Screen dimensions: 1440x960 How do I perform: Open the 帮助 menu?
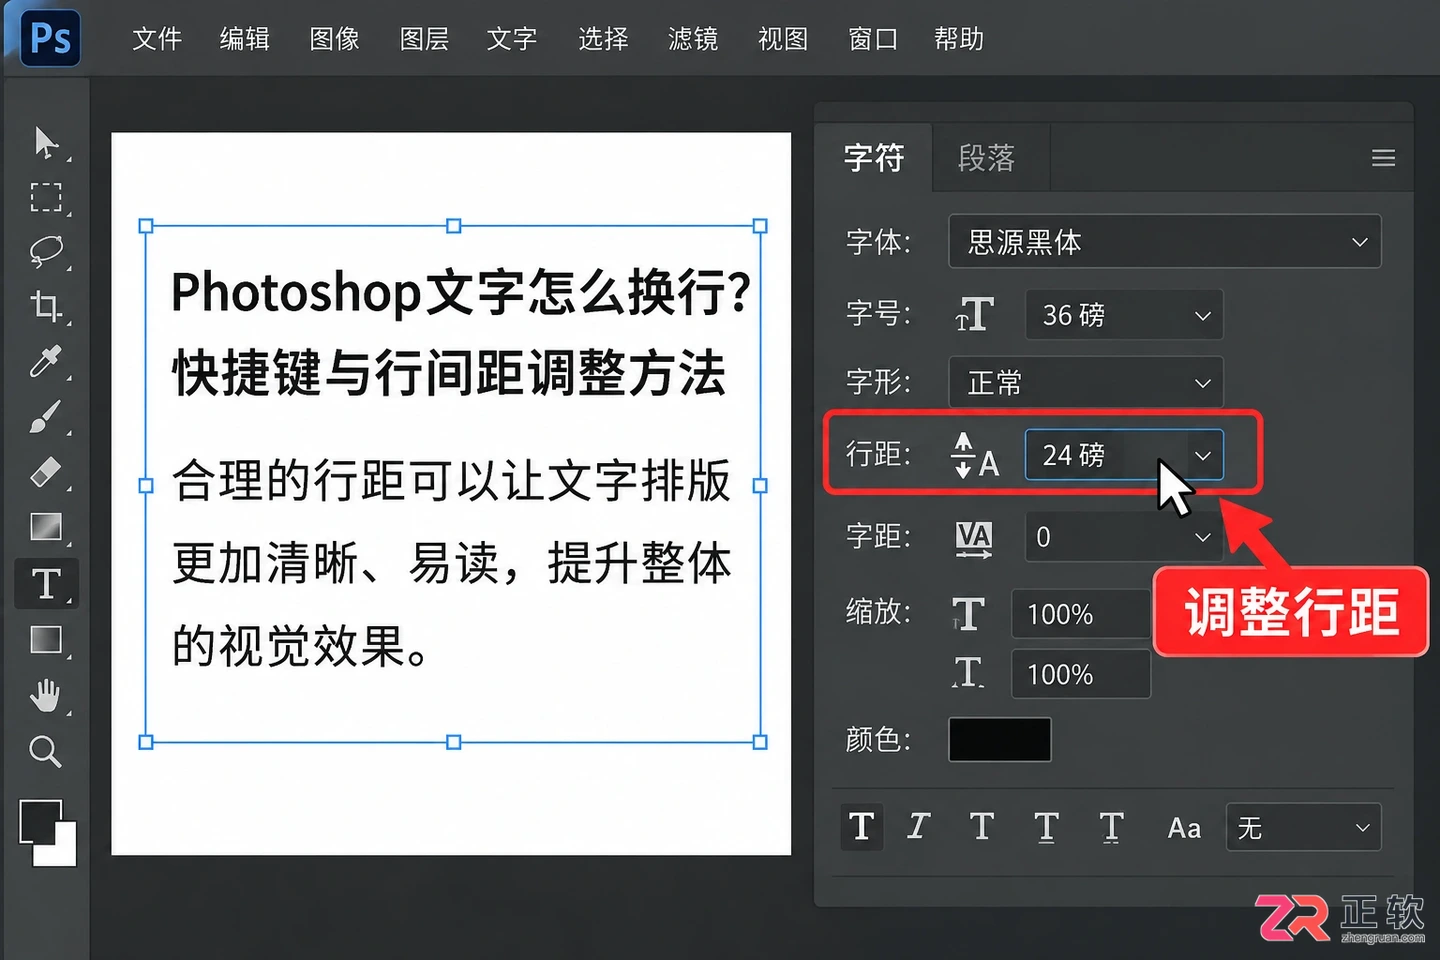(959, 39)
